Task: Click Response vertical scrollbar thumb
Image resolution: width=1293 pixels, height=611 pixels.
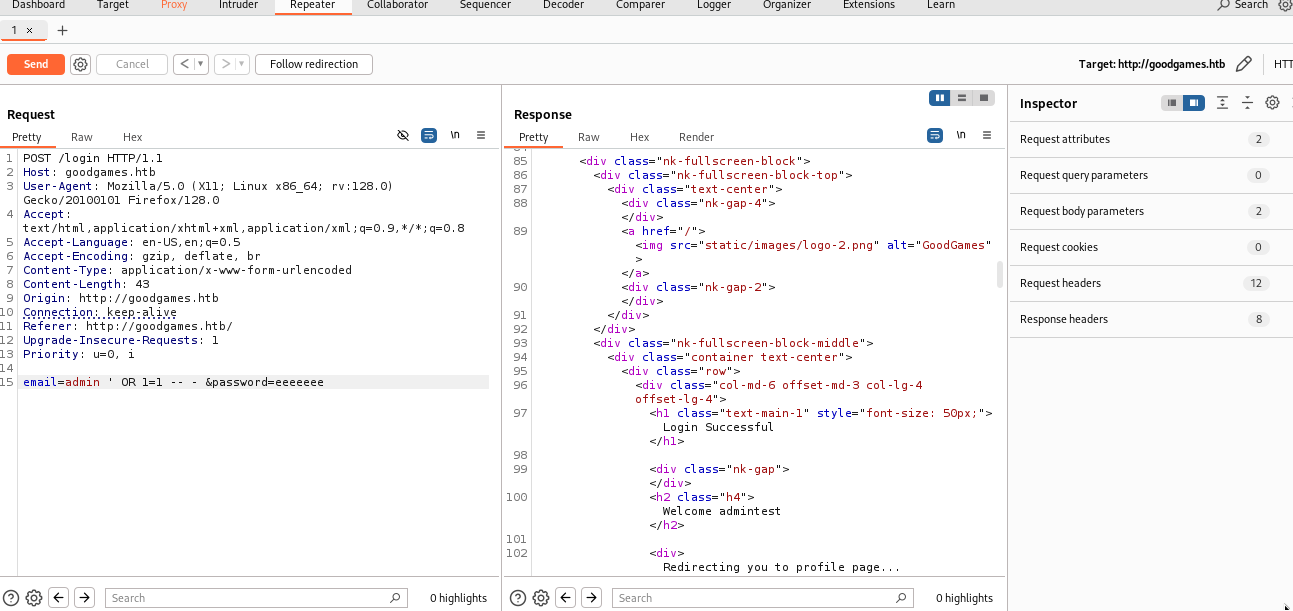Action: tap(1000, 274)
